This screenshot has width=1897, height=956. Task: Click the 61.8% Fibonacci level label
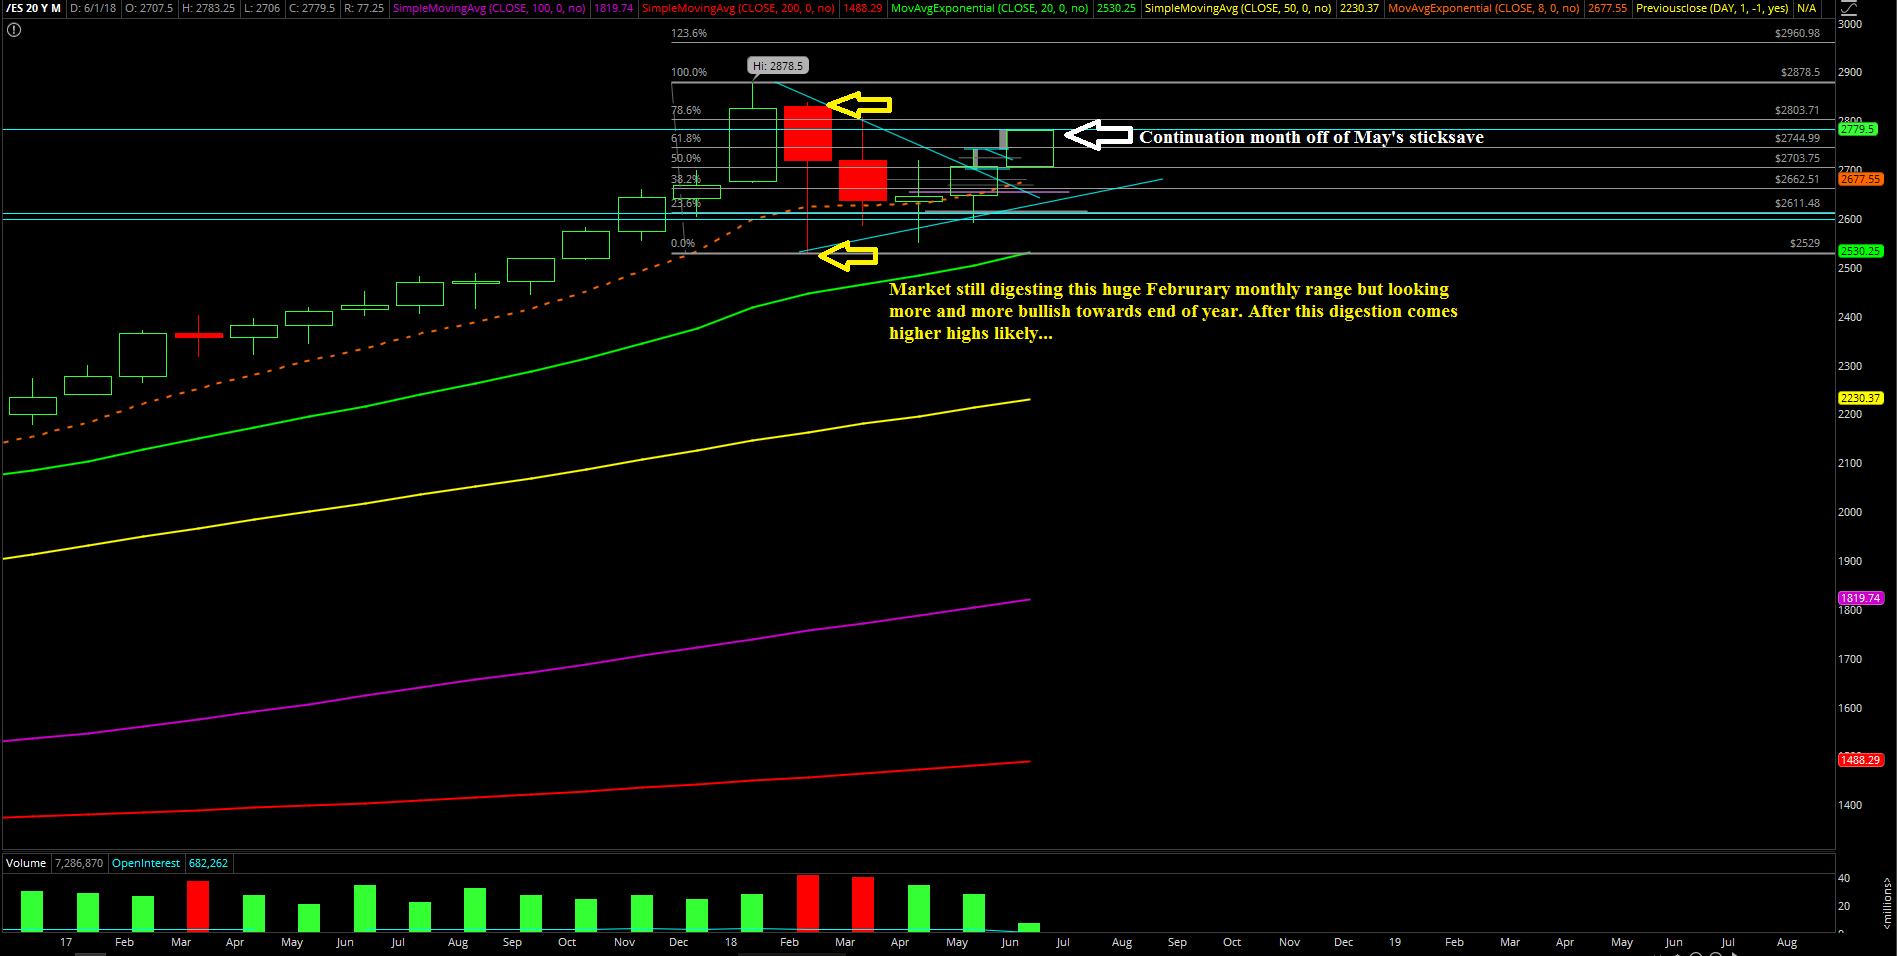tap(686, 138)
